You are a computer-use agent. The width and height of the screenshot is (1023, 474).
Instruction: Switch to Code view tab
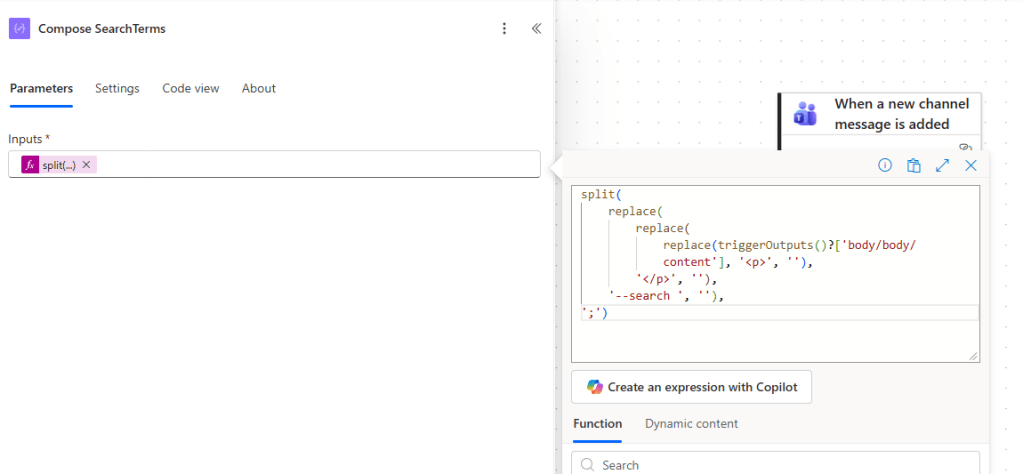(x=190, y=88)
